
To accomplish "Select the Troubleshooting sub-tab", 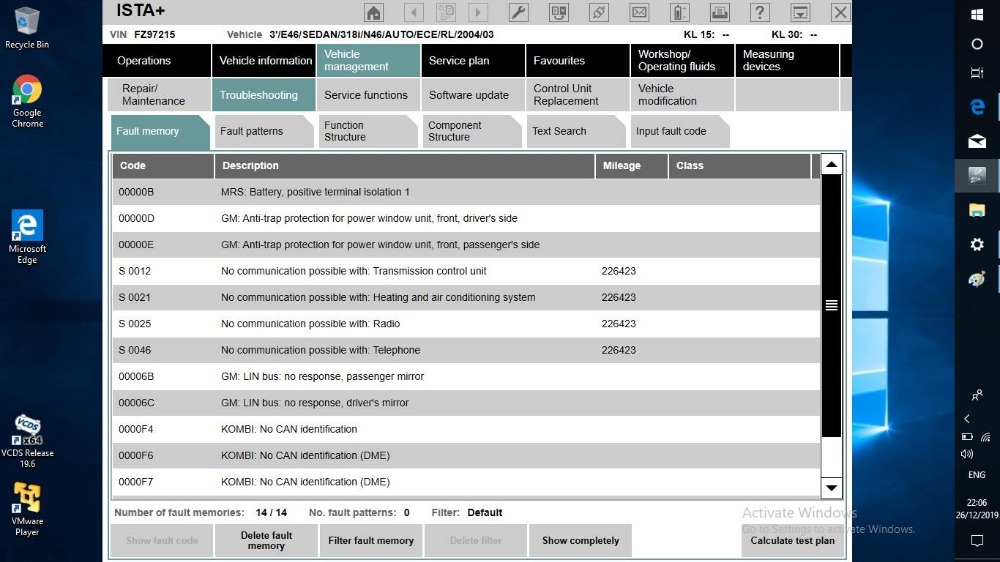I will click(264, 95).
